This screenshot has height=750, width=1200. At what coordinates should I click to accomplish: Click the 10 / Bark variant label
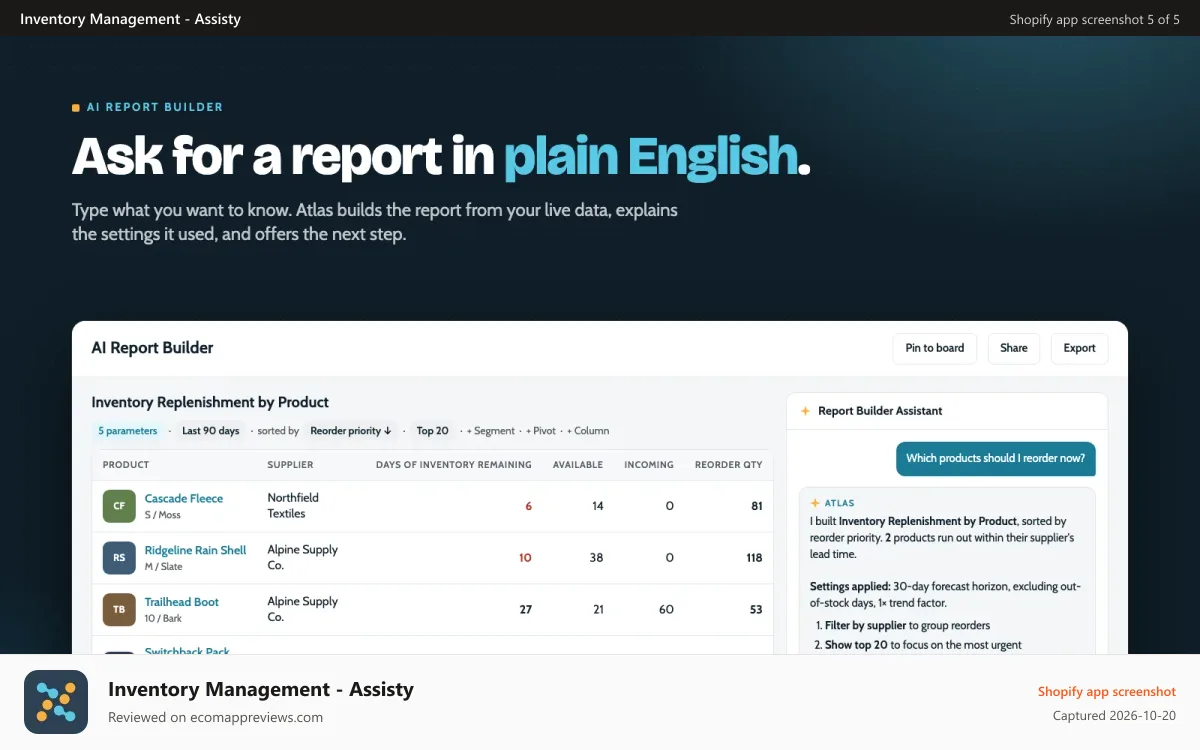(164, 619)
